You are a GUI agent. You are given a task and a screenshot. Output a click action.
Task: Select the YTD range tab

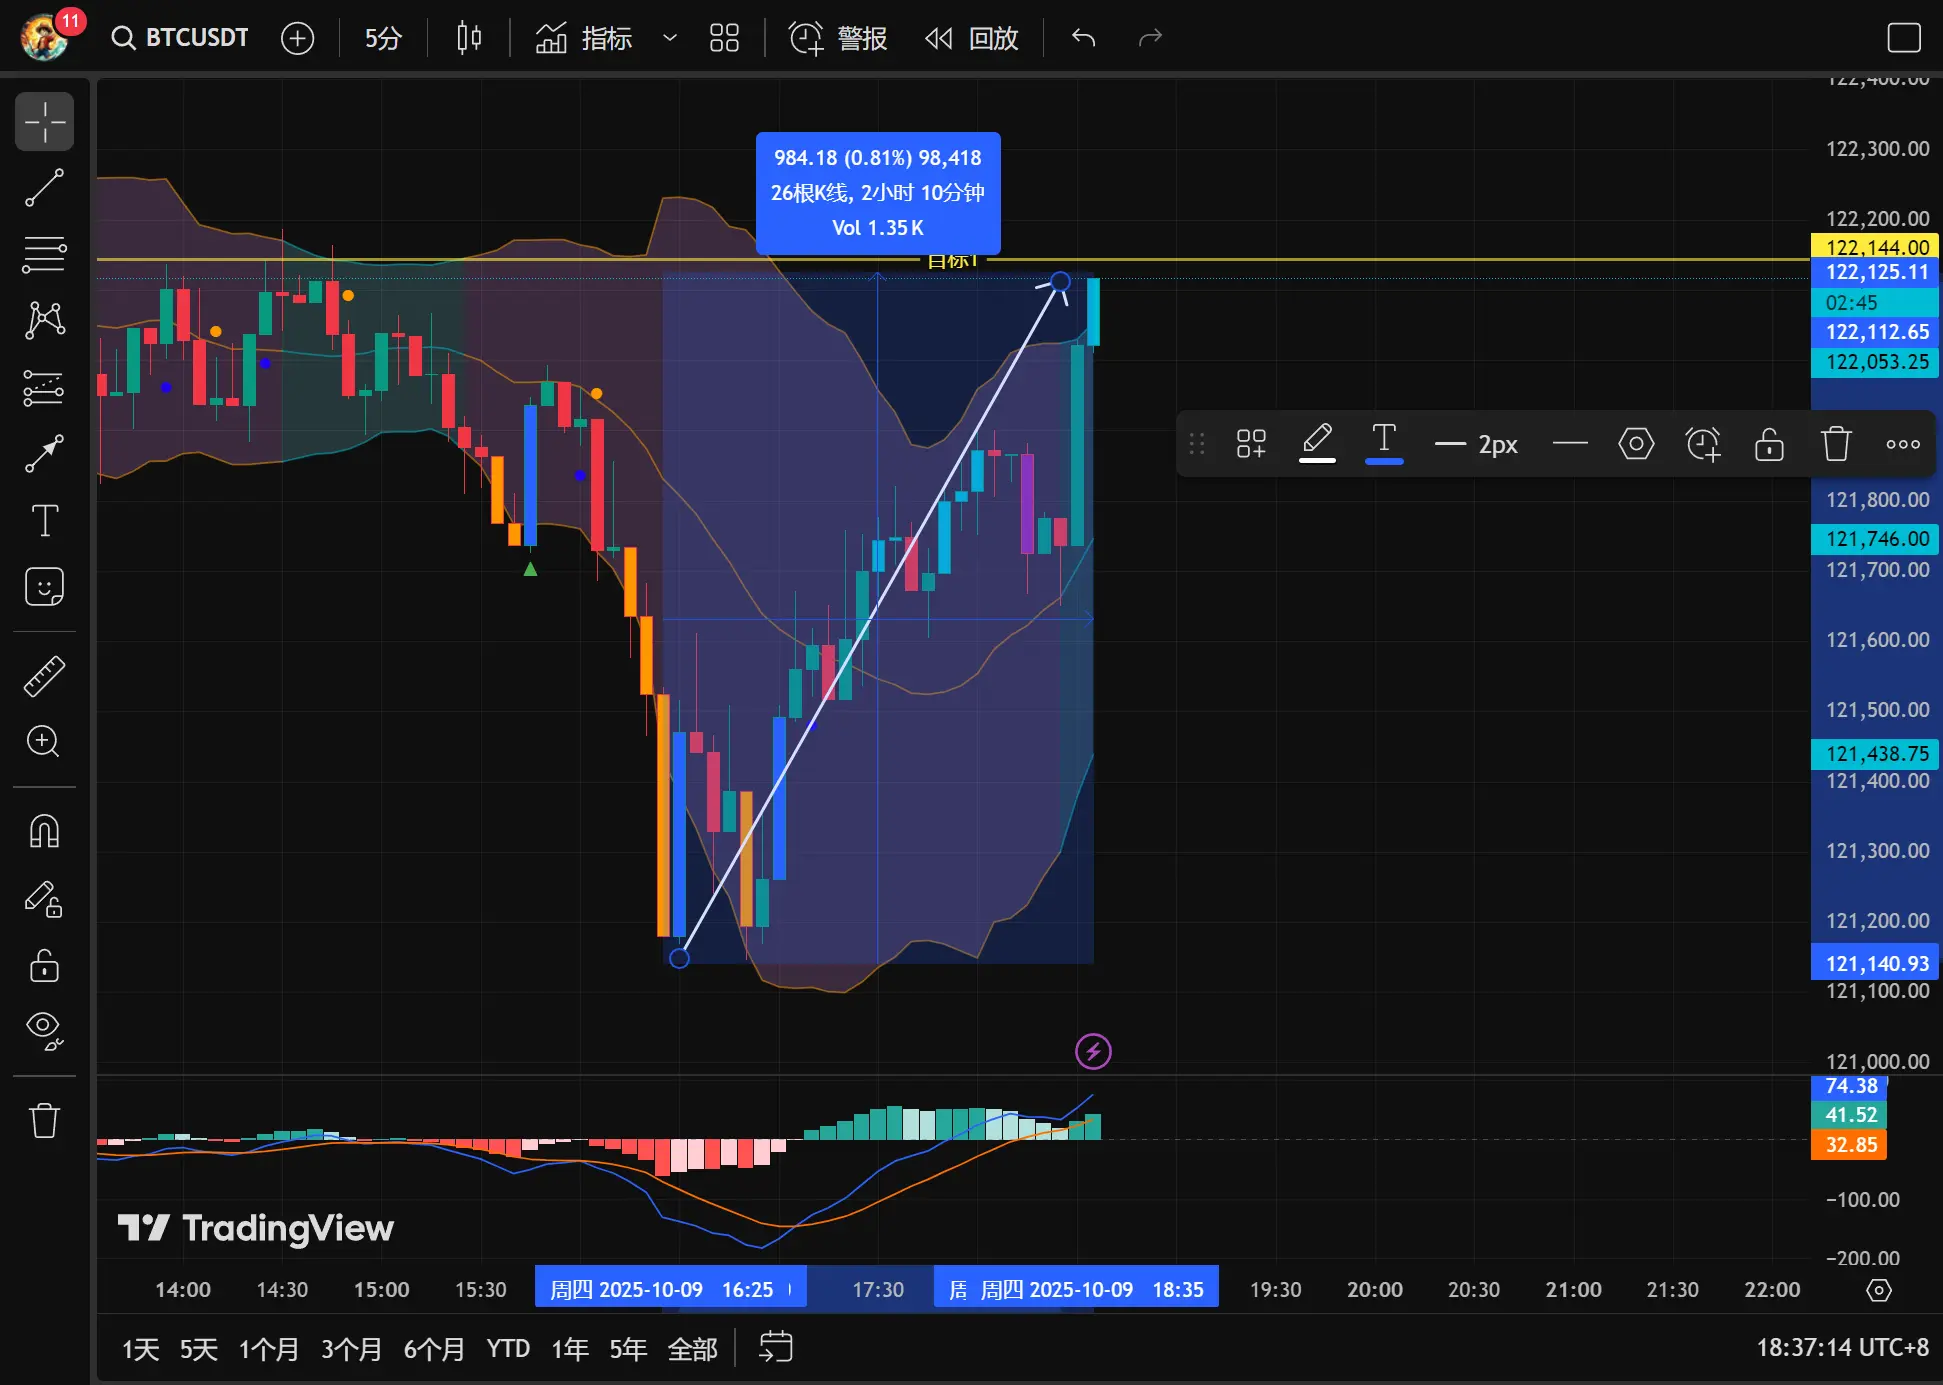pyautogui.click(x=508, y=1349)
